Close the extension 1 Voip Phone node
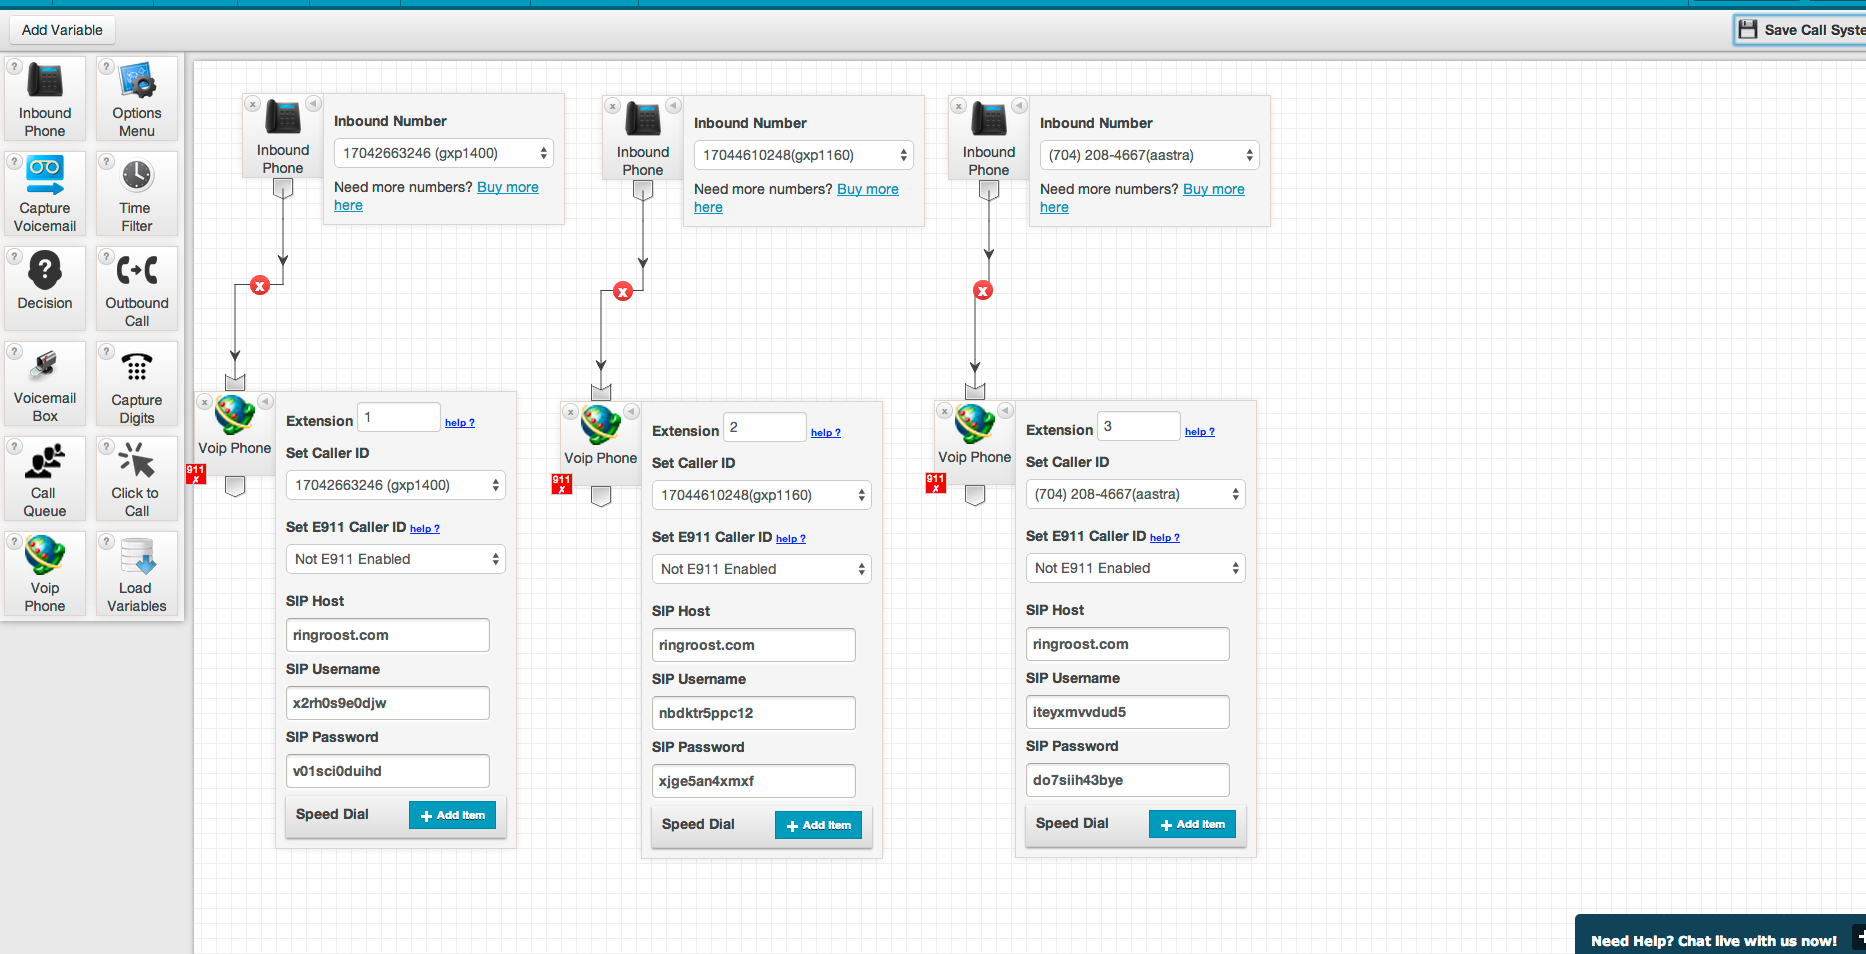 click(x=205, y=402)
